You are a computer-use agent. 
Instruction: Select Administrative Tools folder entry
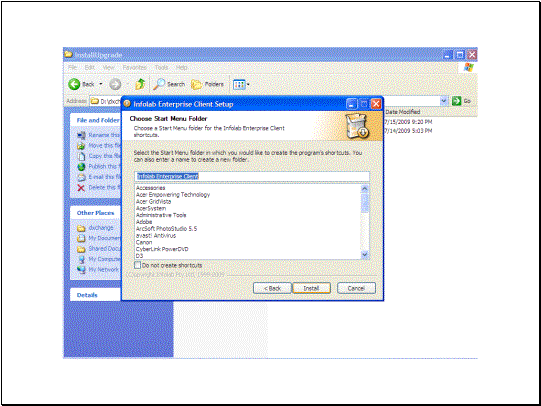click(161, 215)
